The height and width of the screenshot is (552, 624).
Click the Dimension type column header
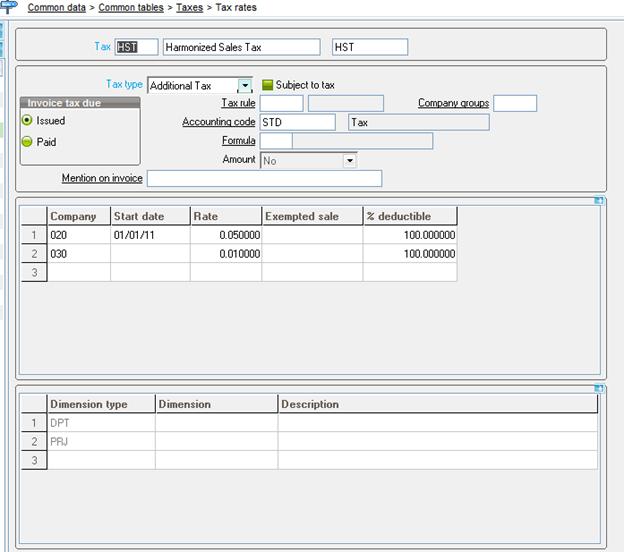(x=101, y=404)
